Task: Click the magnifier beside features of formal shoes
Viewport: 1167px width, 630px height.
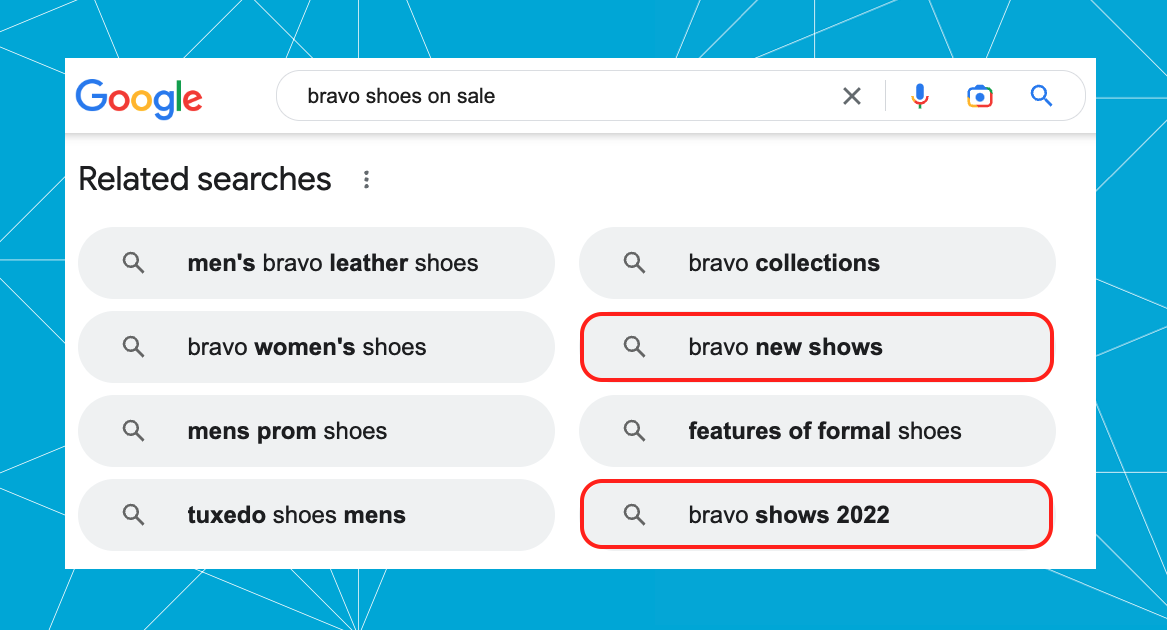Action: pyautogui.click(x=634, y=431)
